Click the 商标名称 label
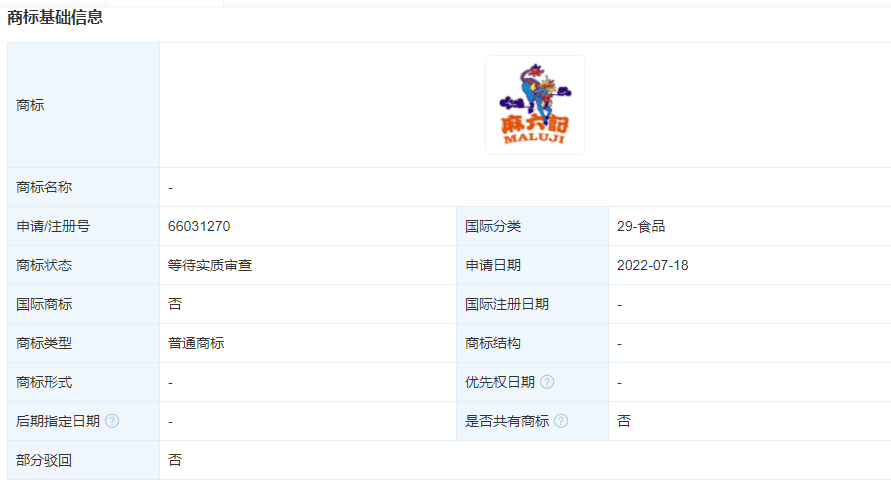This screenshot has width=891, height=491. pyautogui.click(x=44, y=187)
